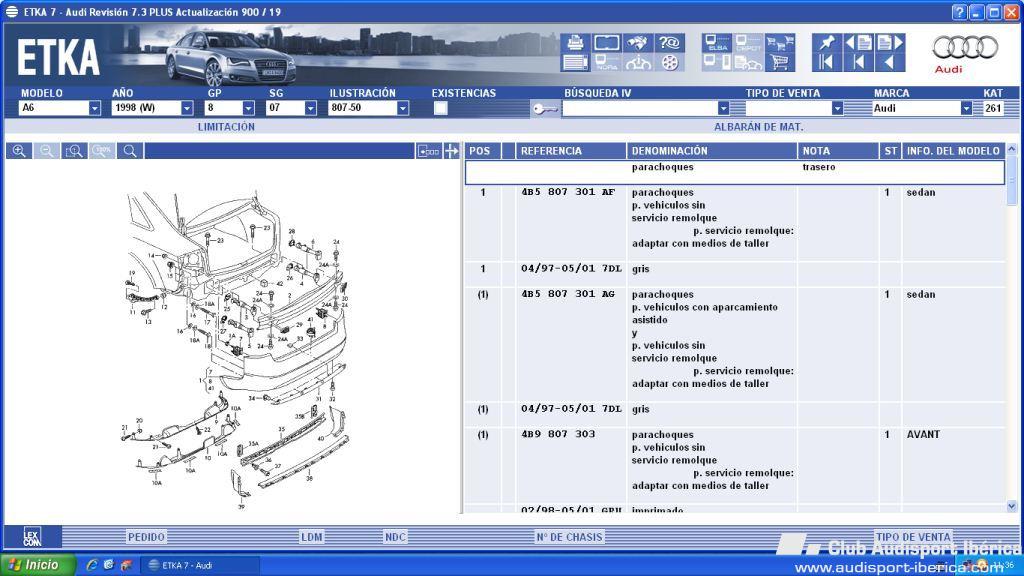The image size is (1024, 576).
Task: Click the parts list scrollbar down arrow
Action: 1012,506
